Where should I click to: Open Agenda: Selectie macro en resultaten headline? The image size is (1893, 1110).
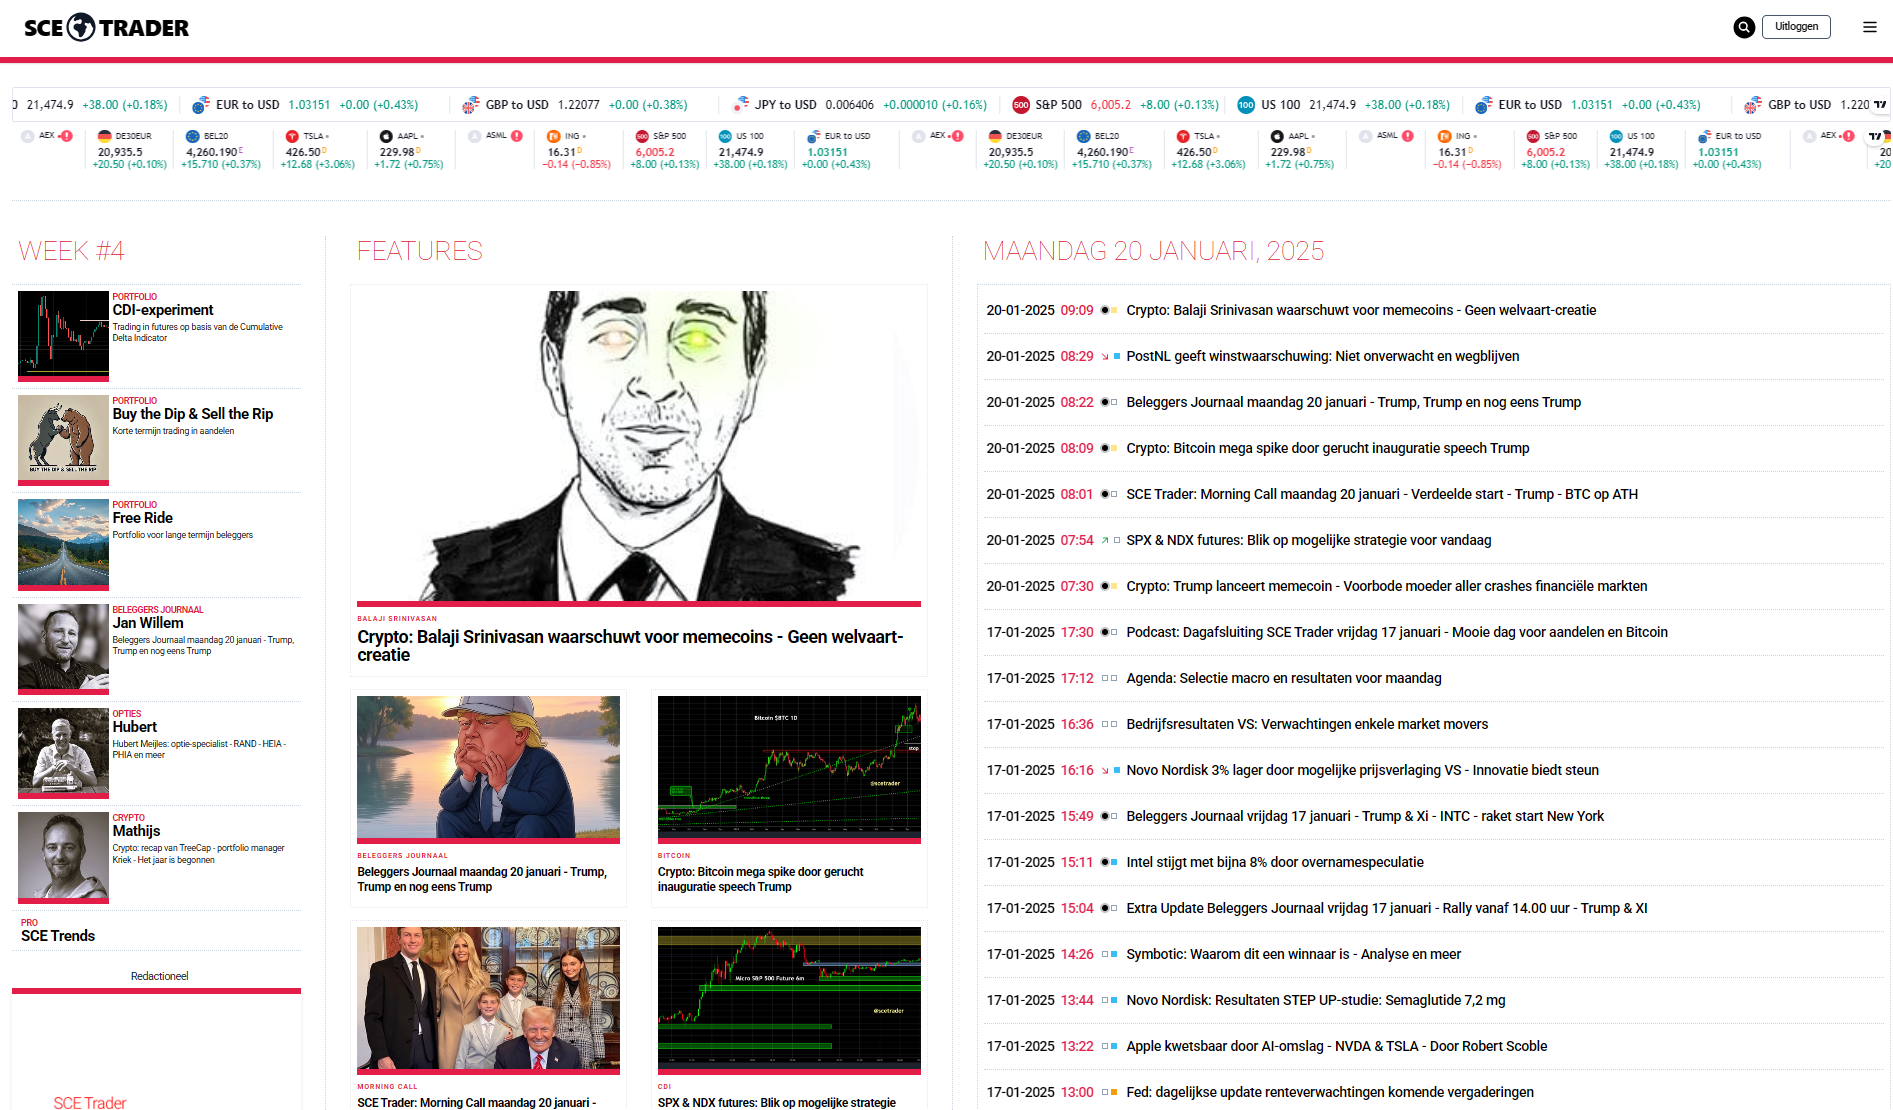point(1284,678)
